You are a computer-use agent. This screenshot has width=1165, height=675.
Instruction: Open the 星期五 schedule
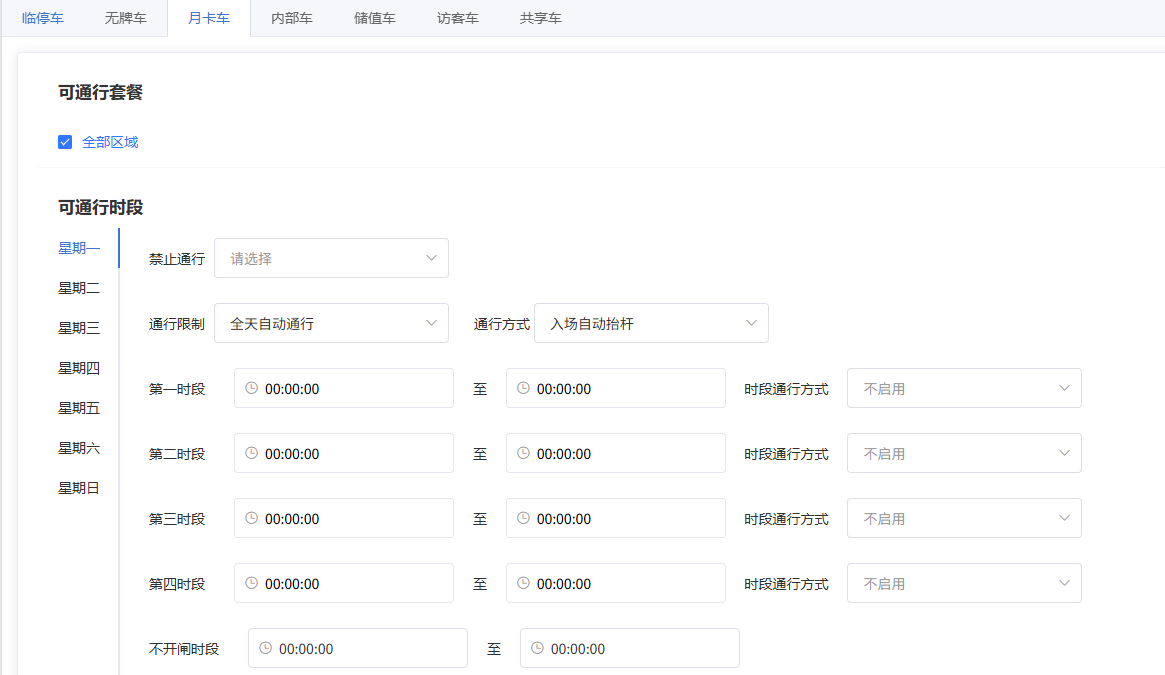tap(79, 408)
